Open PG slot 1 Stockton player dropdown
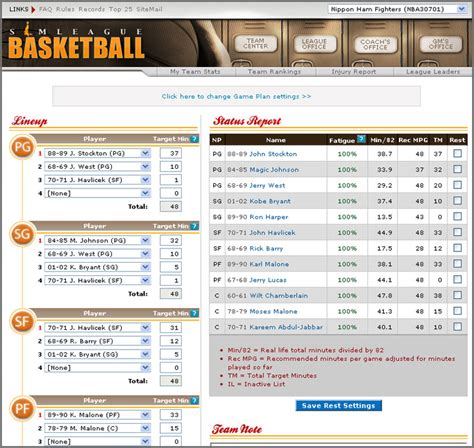Viewport: 474px width, 448px height. 97,153
